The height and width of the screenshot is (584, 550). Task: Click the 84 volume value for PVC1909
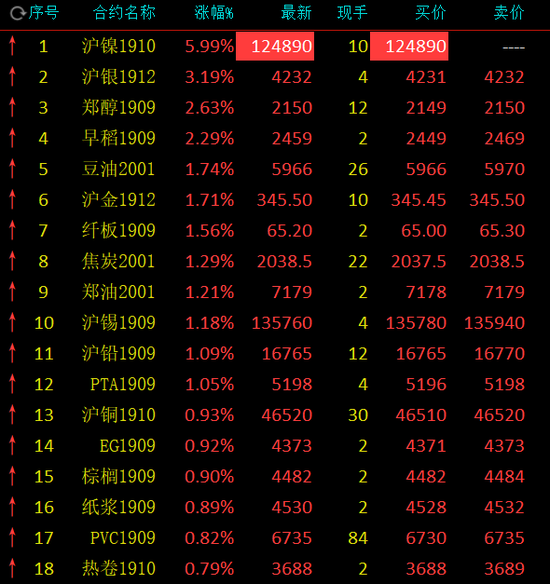[x=358, y=538]
